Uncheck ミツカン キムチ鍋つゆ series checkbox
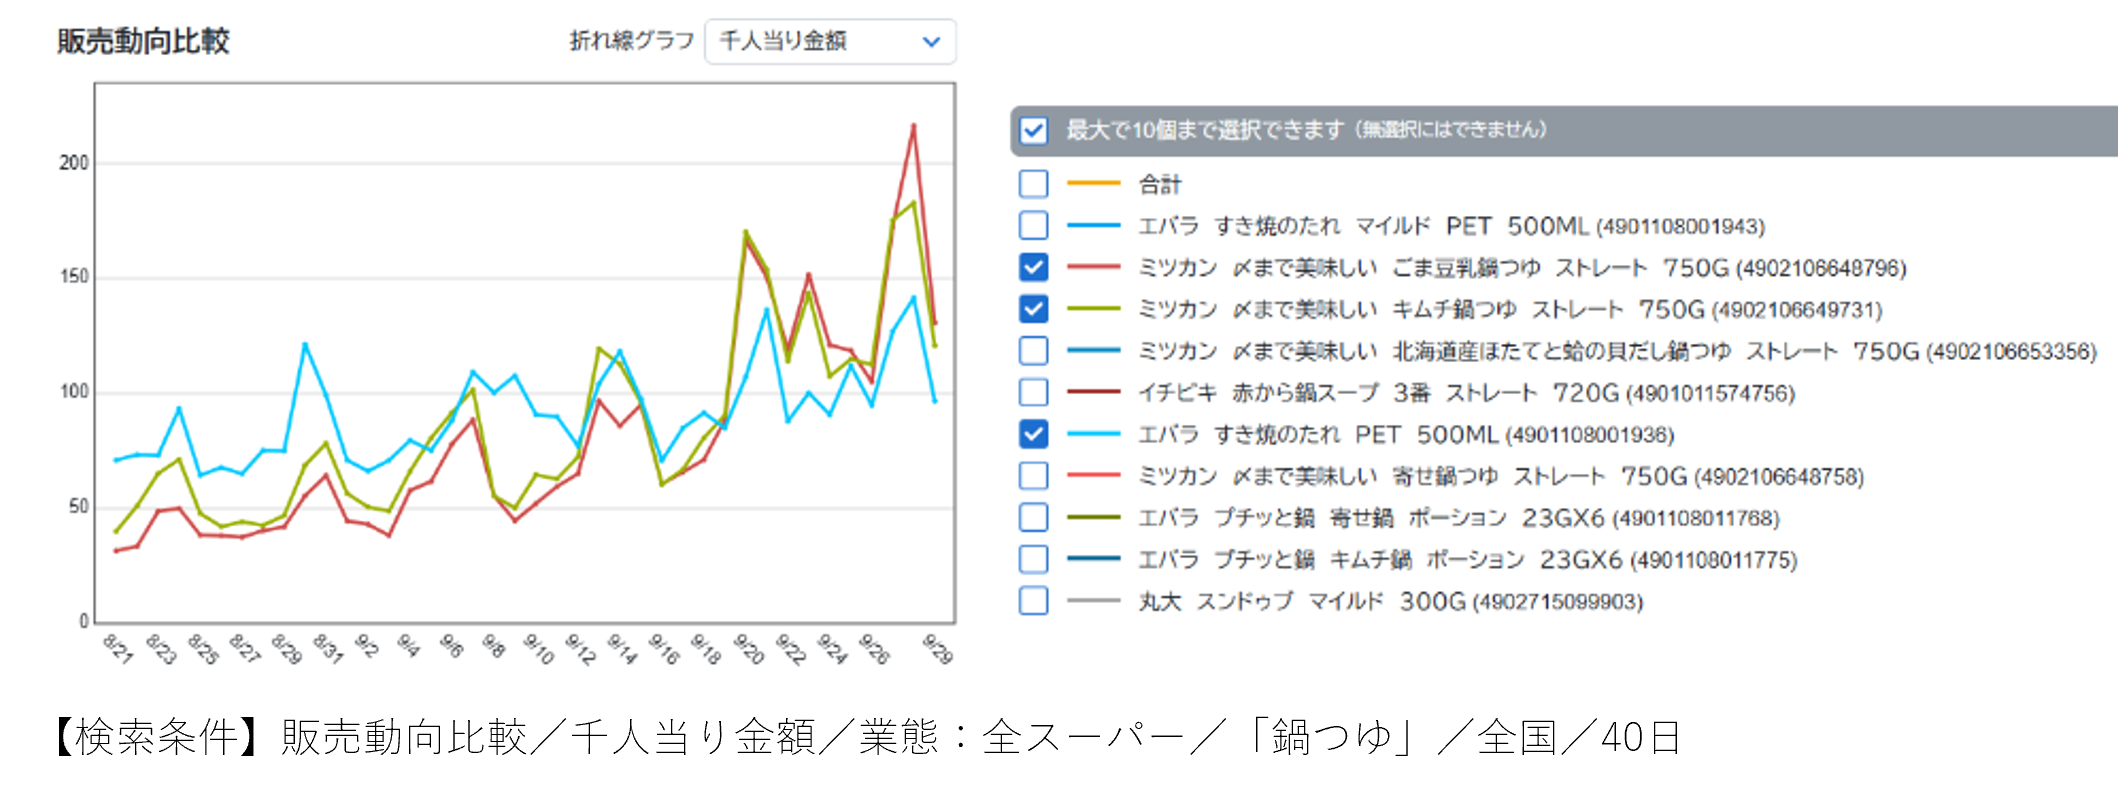This screenshot has width=2118, height=788. [x=1033, y=309]
